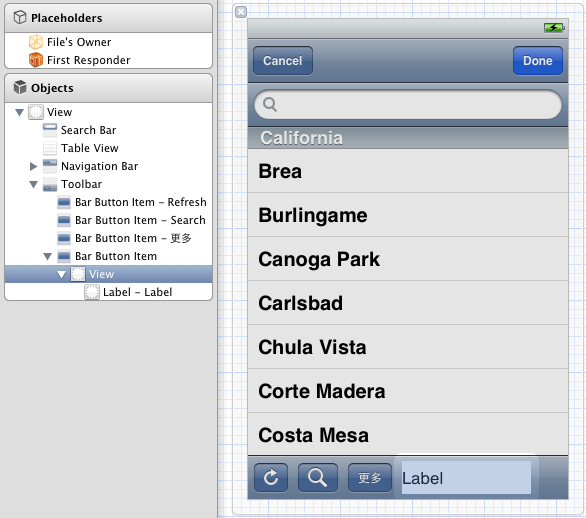
Task: Click icon for Bar Button Item – Search
Action: pos(64,220)
